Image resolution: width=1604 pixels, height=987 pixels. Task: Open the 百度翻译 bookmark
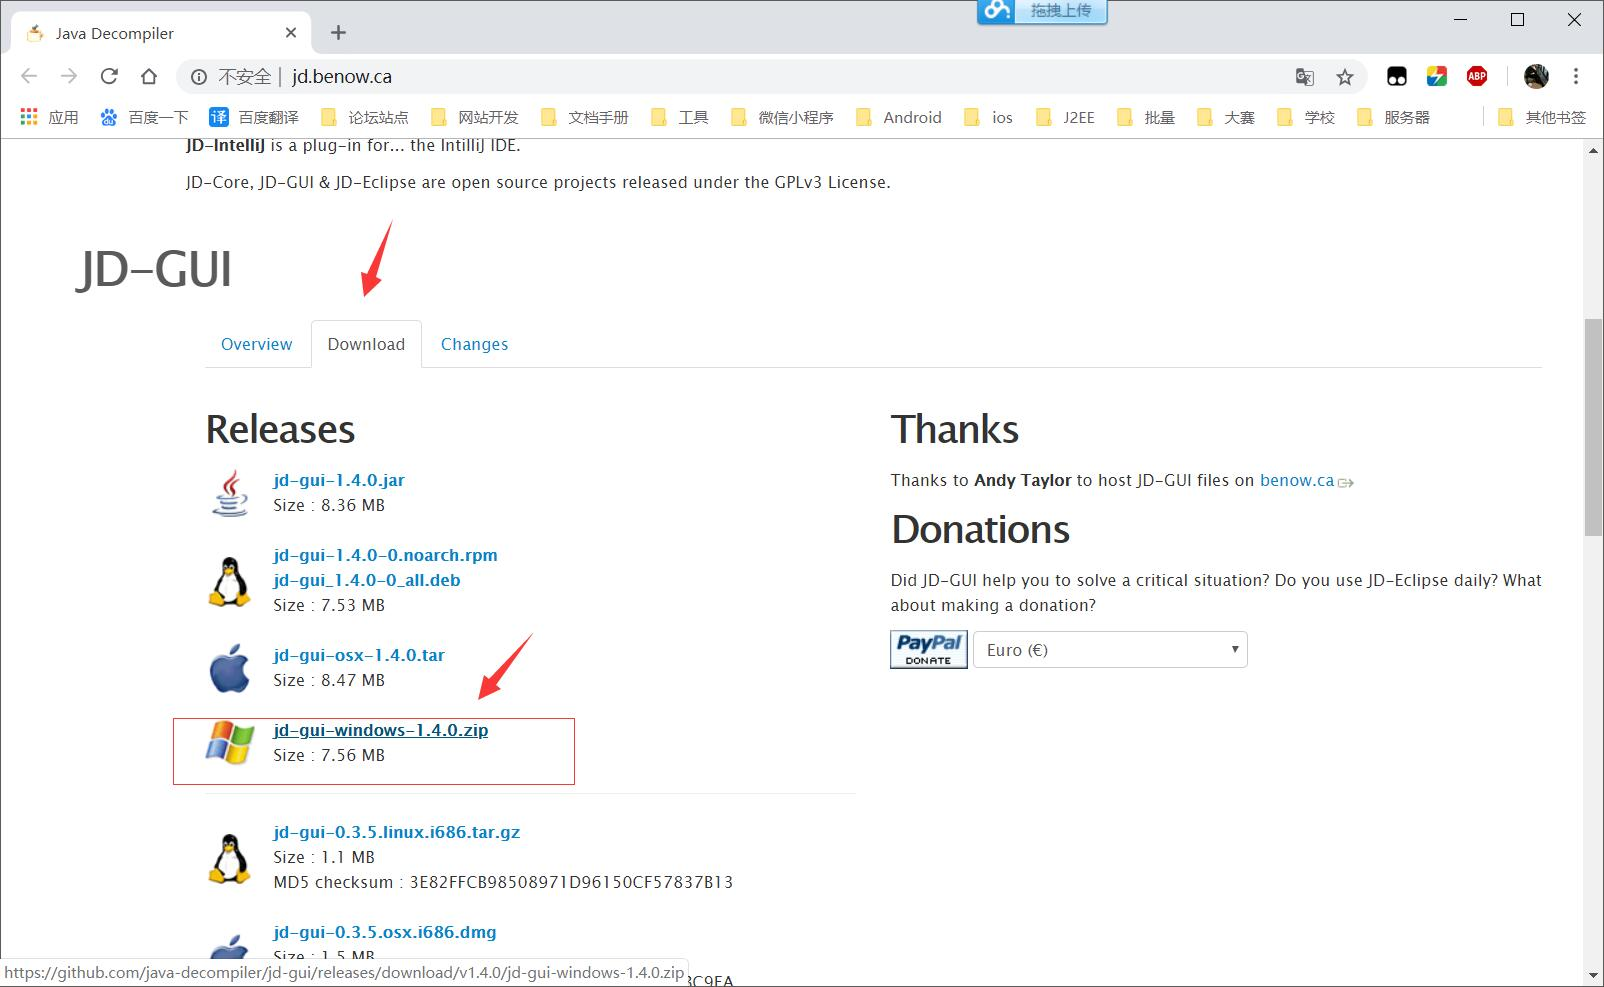[254, 117]
